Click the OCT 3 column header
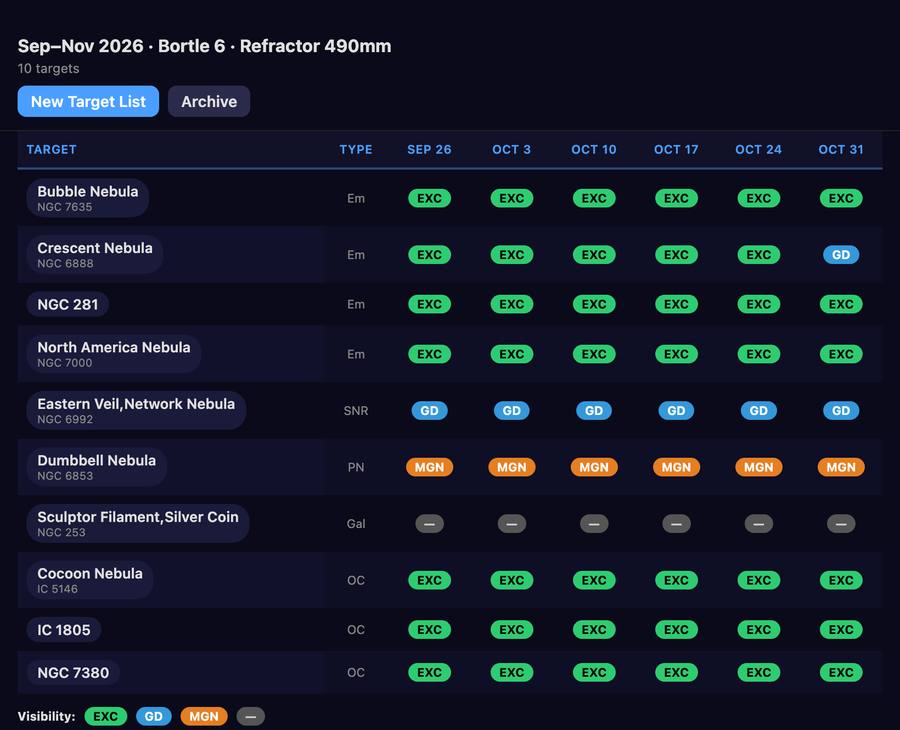This screenshot has height=730, width=900. click(x=511, y=150)
